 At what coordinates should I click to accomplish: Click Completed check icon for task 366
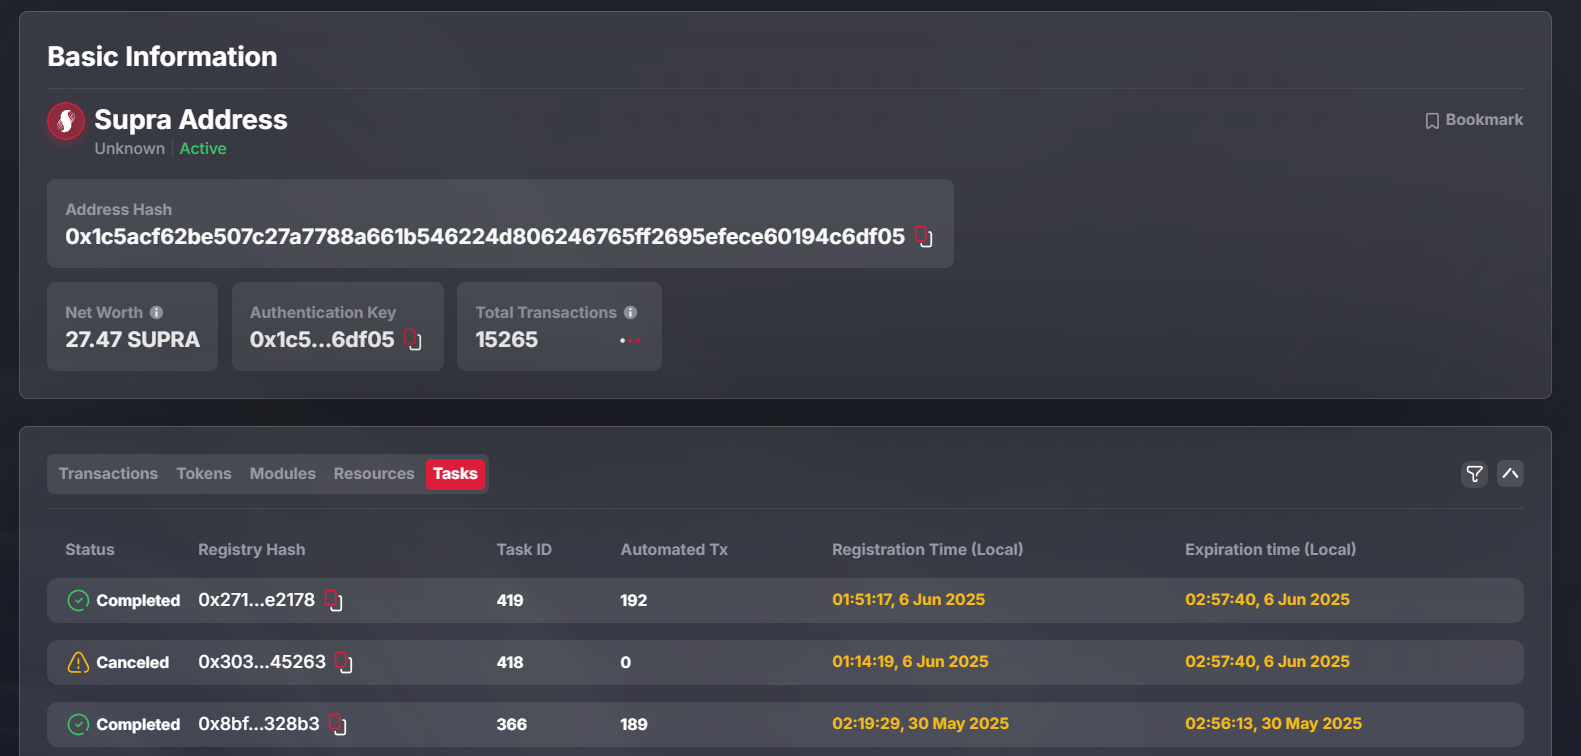point(78,725)
